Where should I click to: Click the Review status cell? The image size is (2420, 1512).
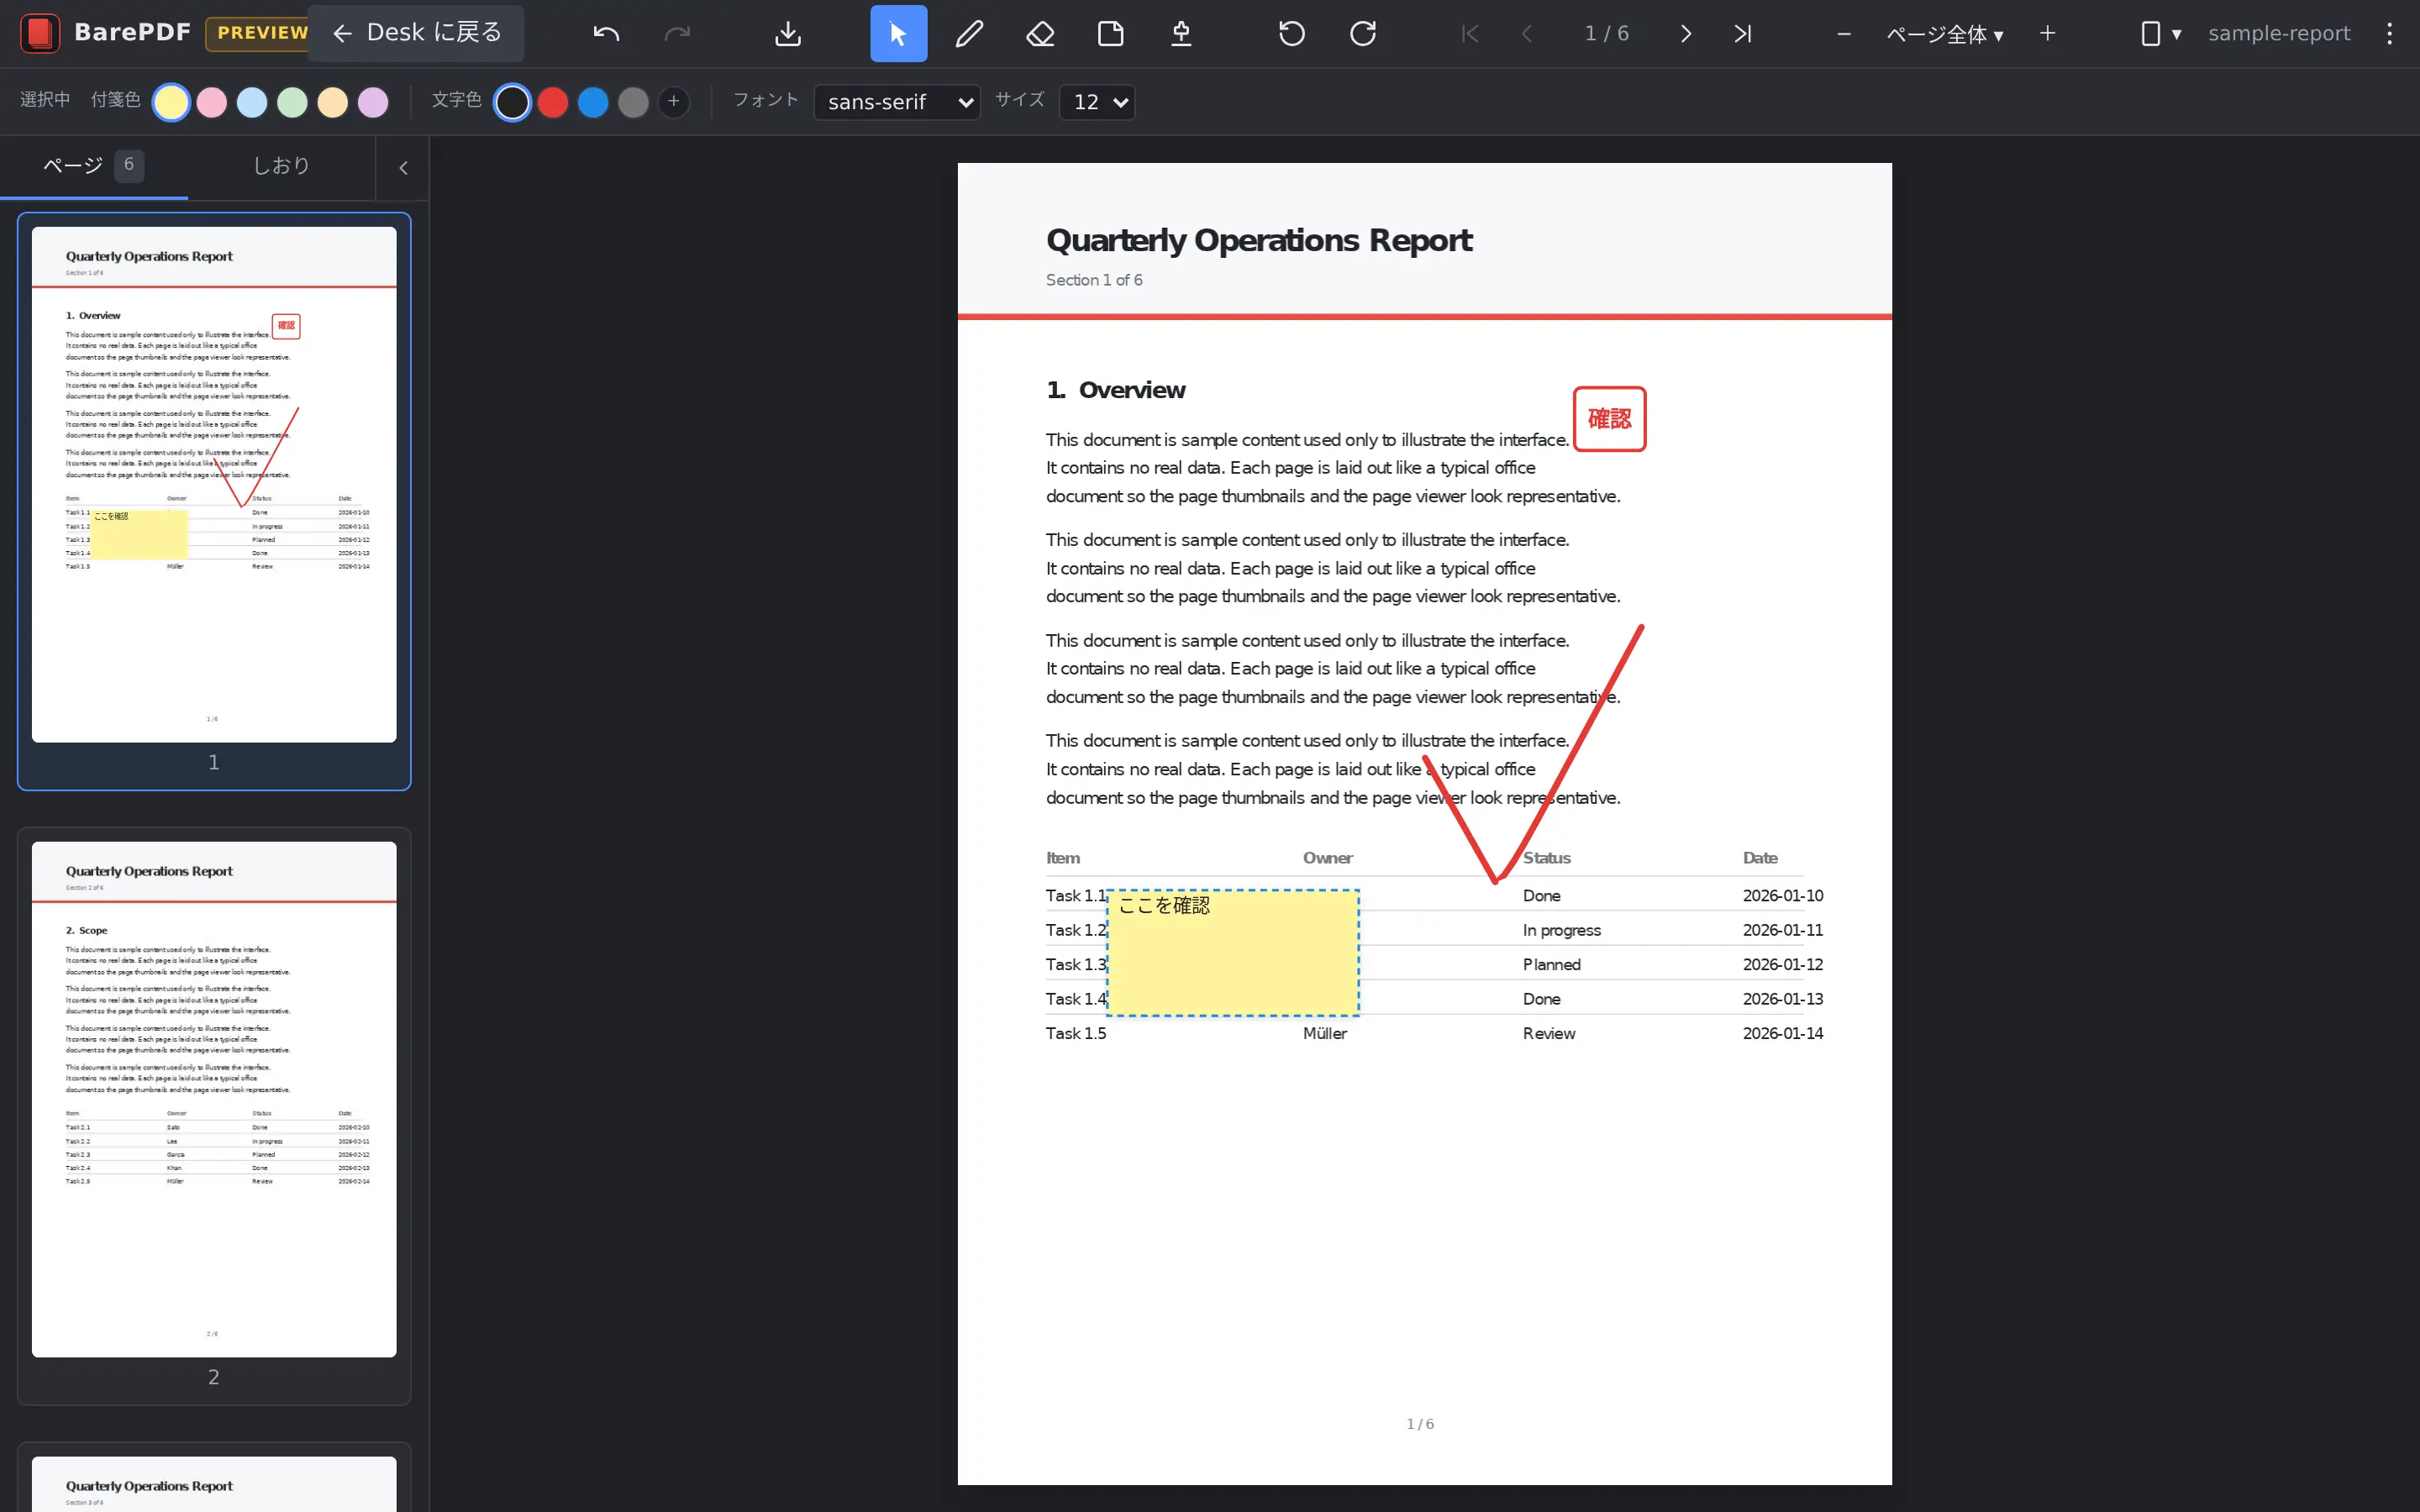pyautogui.click(x=1549, y=1034)
